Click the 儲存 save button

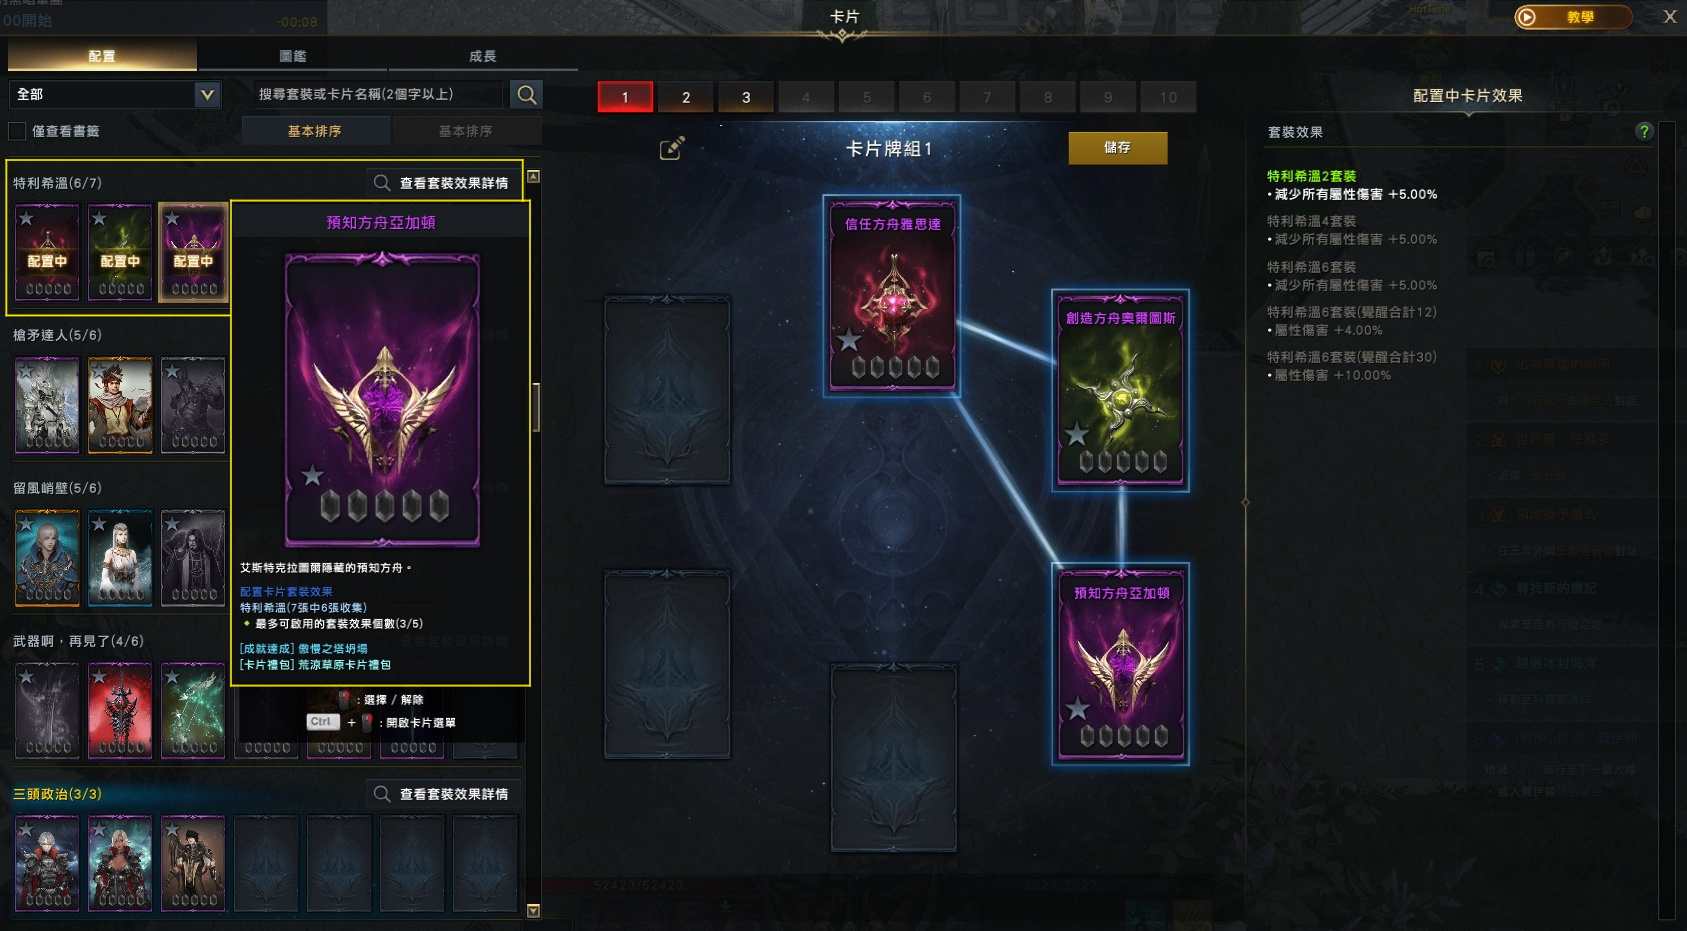point(1118,148)
